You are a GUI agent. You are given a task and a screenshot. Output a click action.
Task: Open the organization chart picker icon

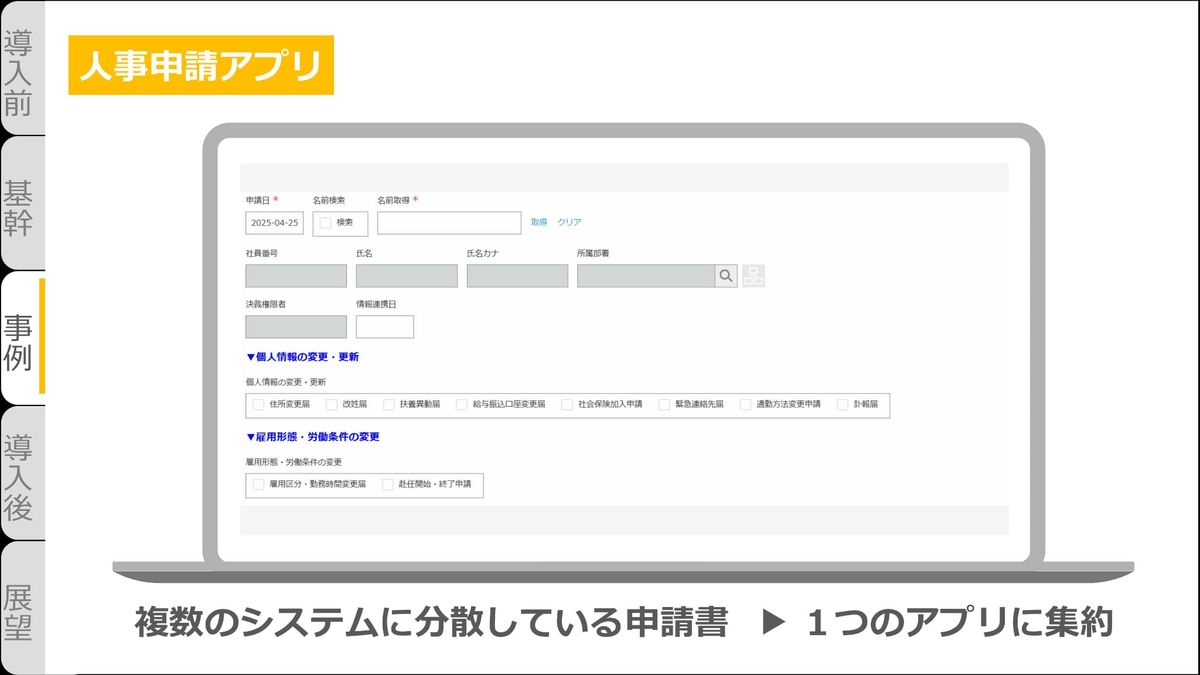coord(753,276)
